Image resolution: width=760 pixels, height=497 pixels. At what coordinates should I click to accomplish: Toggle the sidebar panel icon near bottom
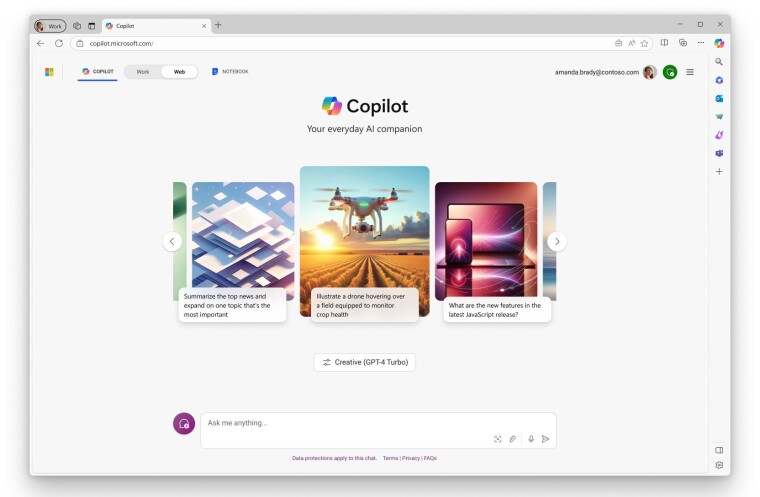pos(719,450)
